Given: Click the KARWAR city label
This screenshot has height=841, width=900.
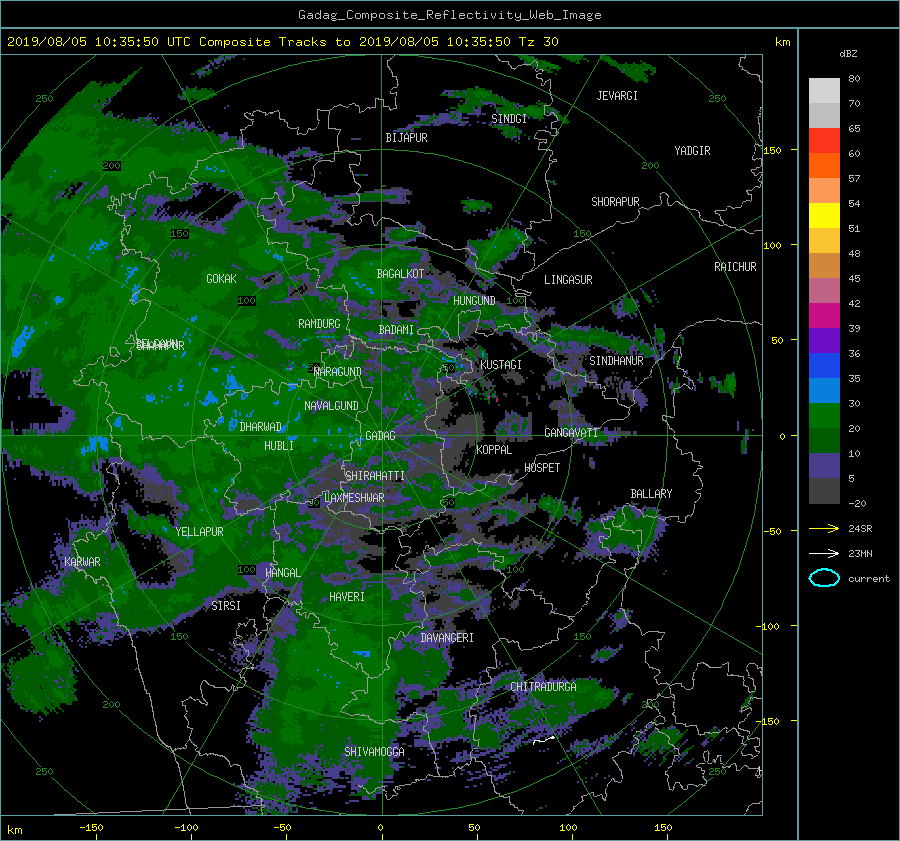Looking at the screenshot, I should (x=82, y=562).
